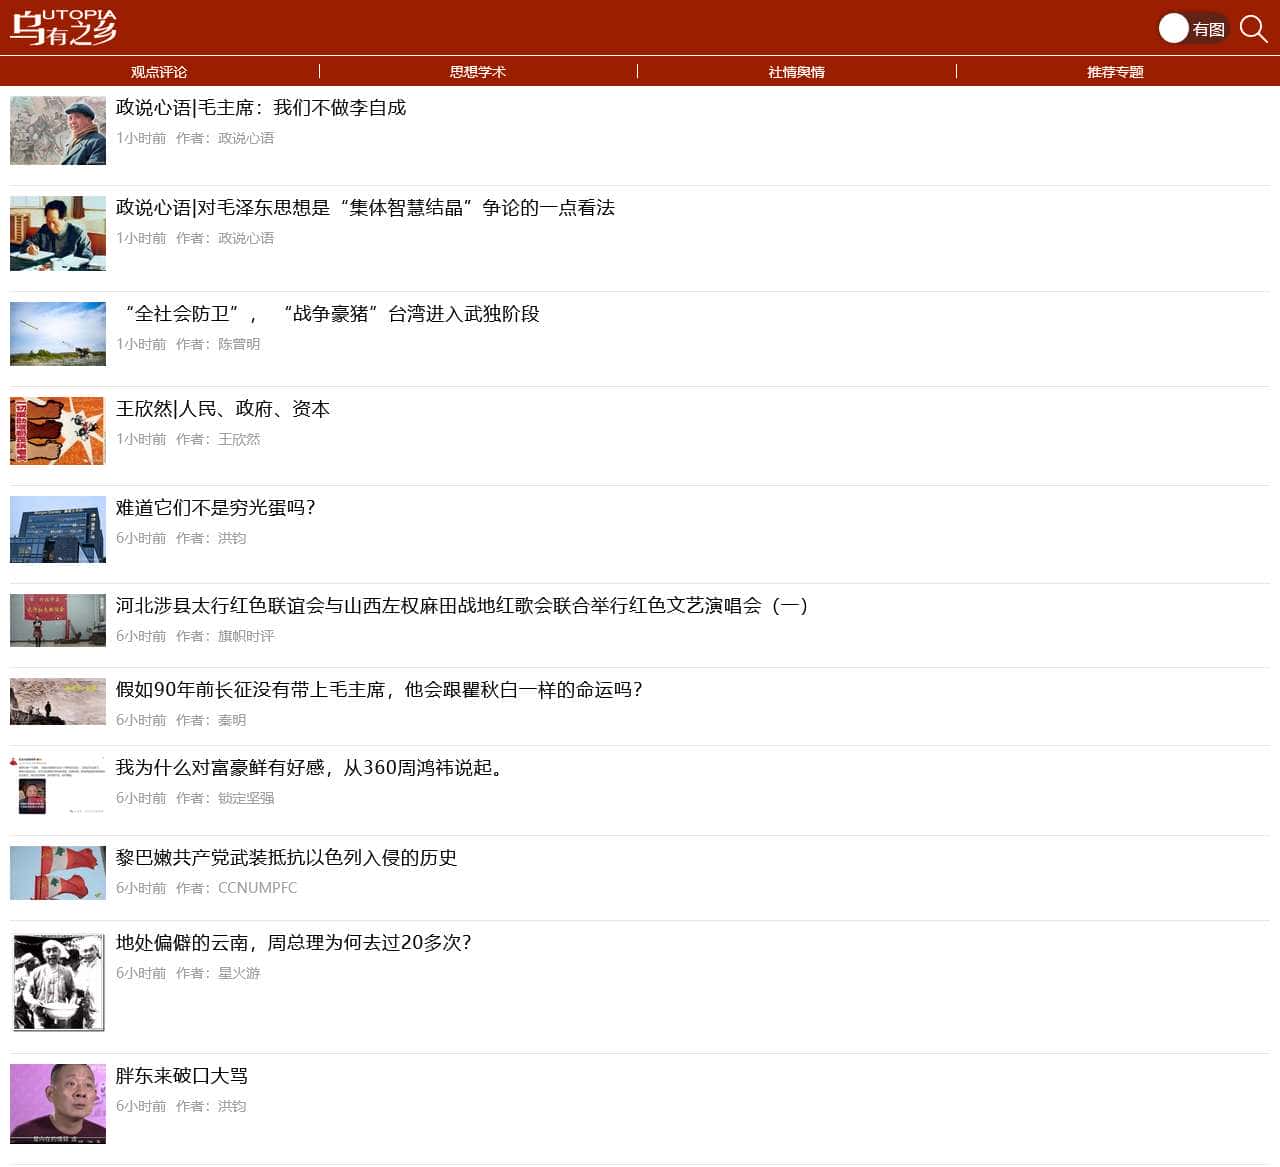The image size is (1280, 1167).
Task: Open the 观点评论 section
Action: click(x=159, y=71)
